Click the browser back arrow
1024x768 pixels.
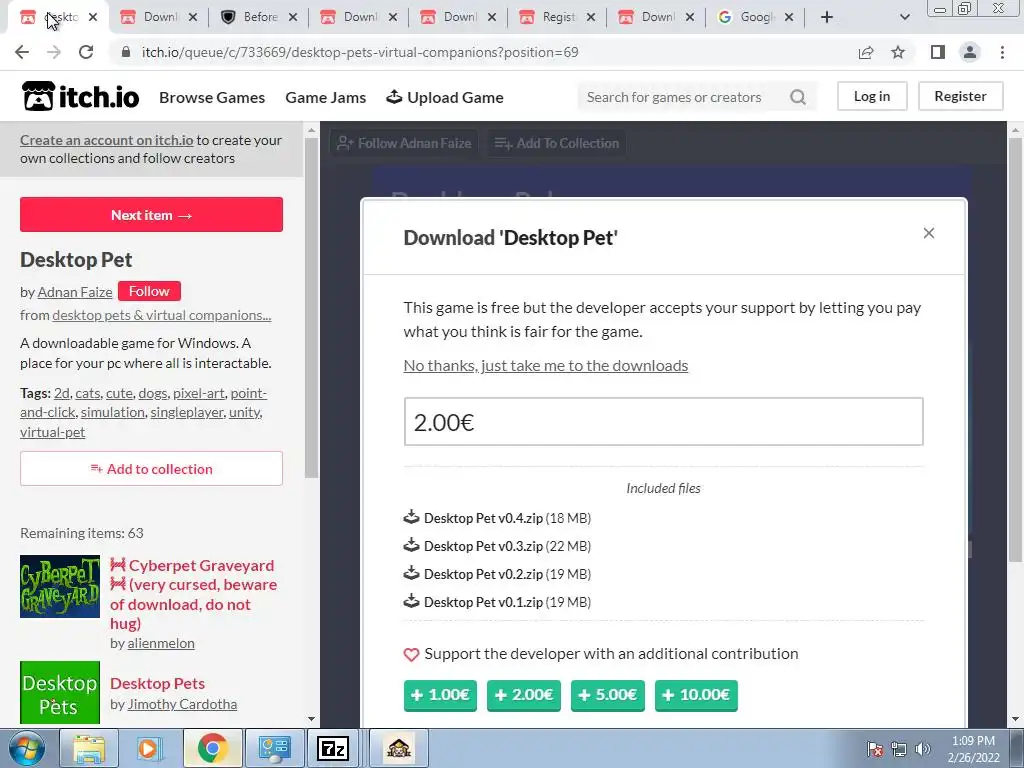point(22,52)
